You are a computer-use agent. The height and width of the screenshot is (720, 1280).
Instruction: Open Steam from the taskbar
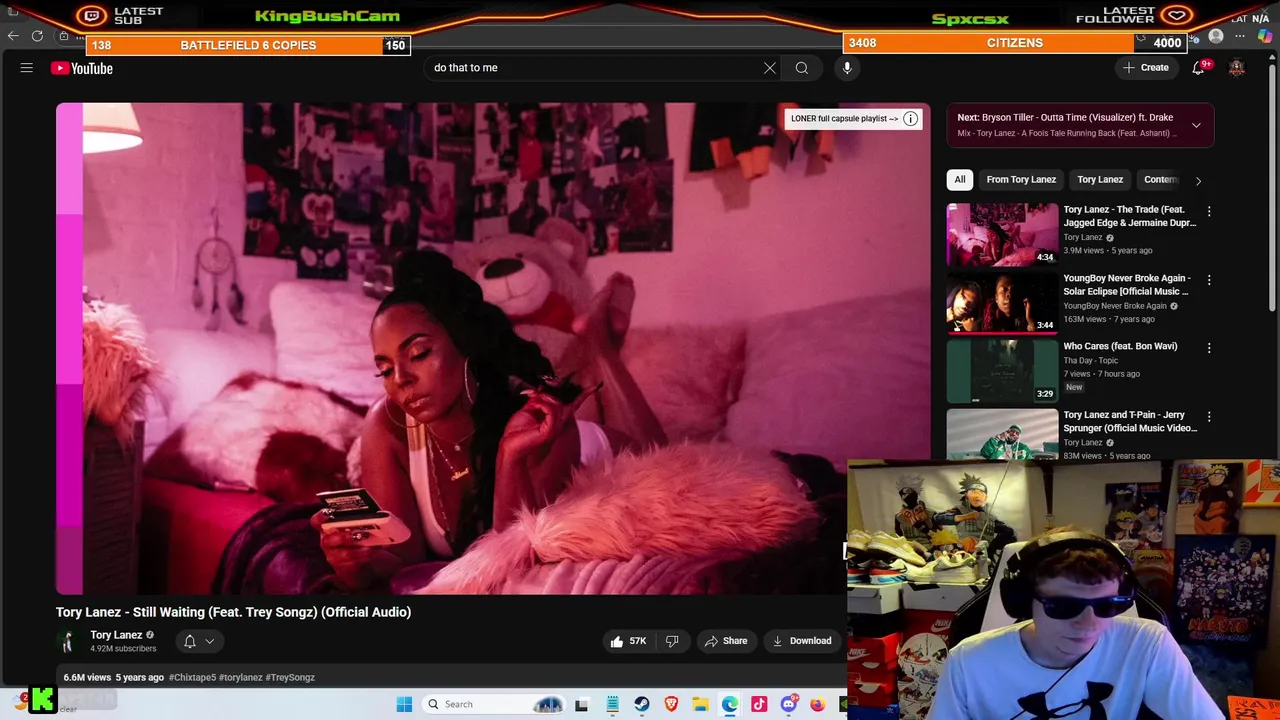click(x=642, y=704)
